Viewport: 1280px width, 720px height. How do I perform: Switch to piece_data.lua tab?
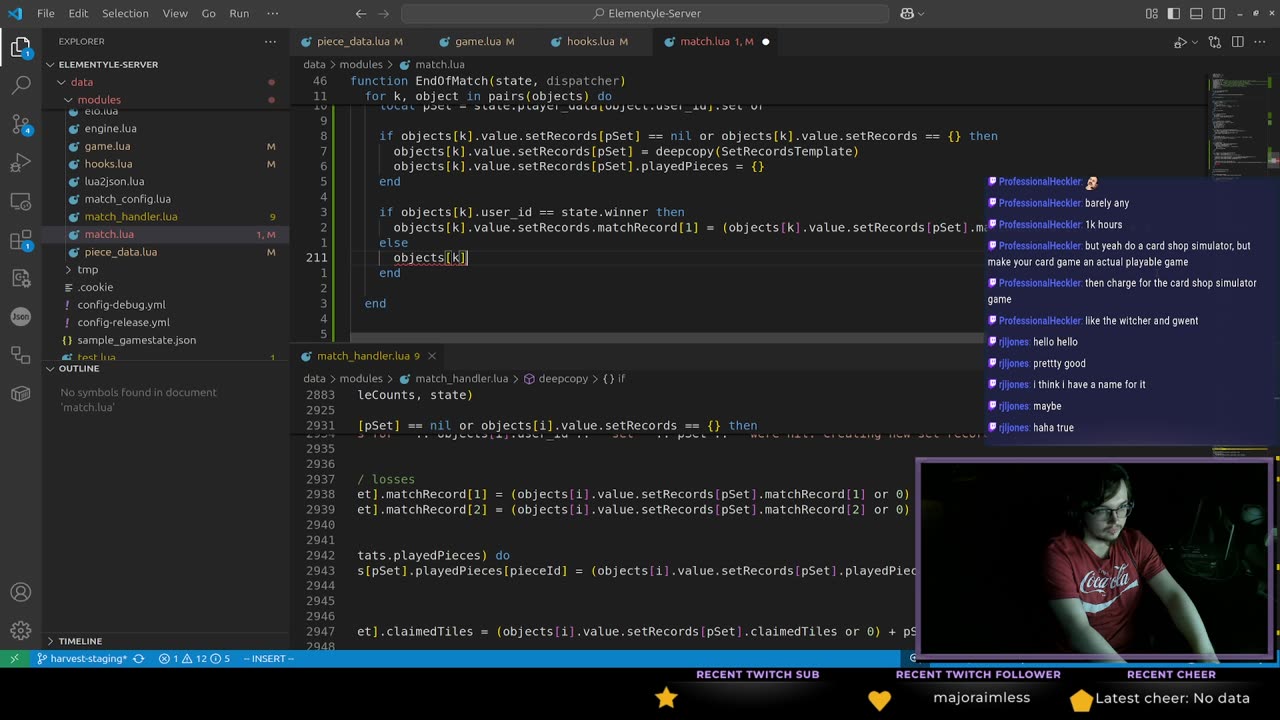[353, 42]
